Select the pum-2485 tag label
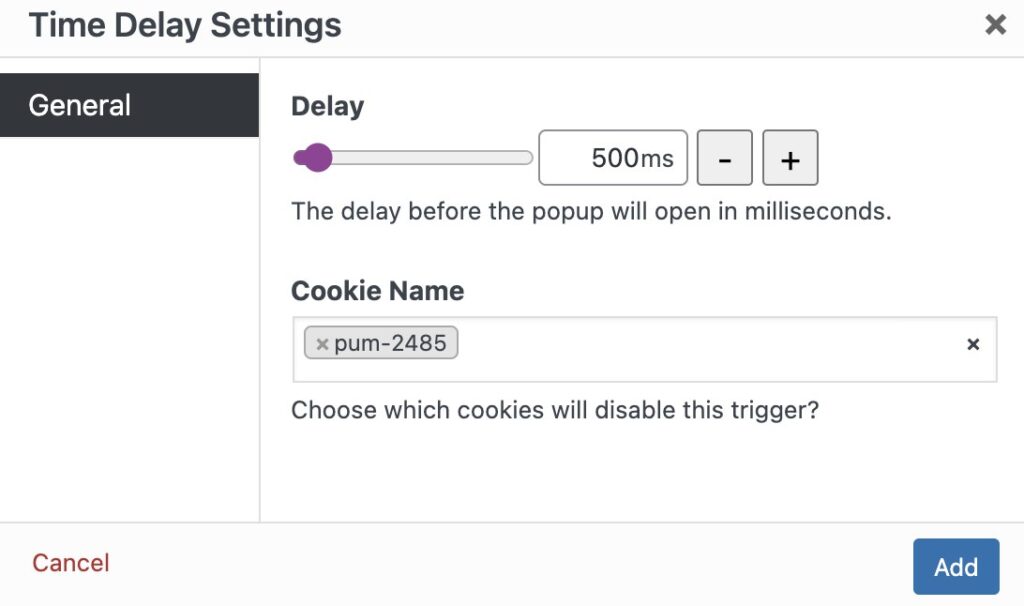Image resolution: width=1024 pixels, height=606 pixels. [x=390, y=343]
